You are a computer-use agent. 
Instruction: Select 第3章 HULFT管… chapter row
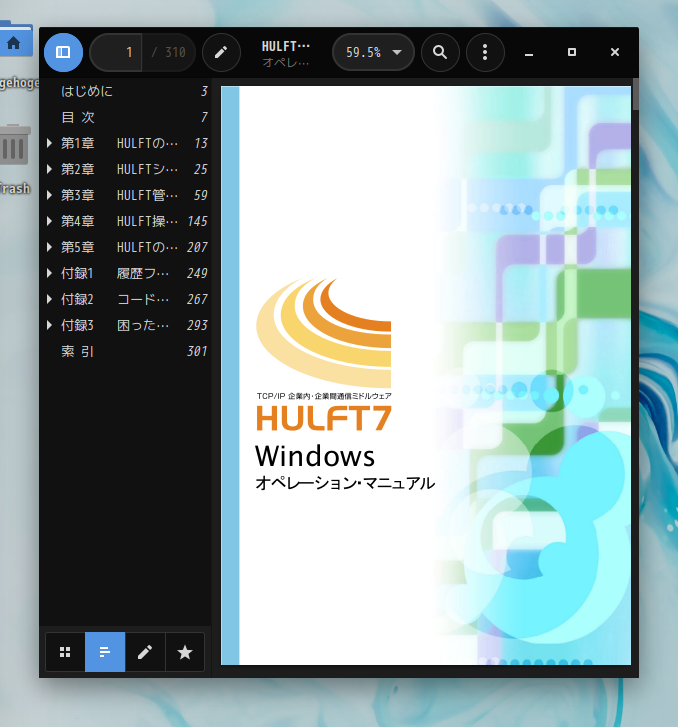click(x=126, y=195)
